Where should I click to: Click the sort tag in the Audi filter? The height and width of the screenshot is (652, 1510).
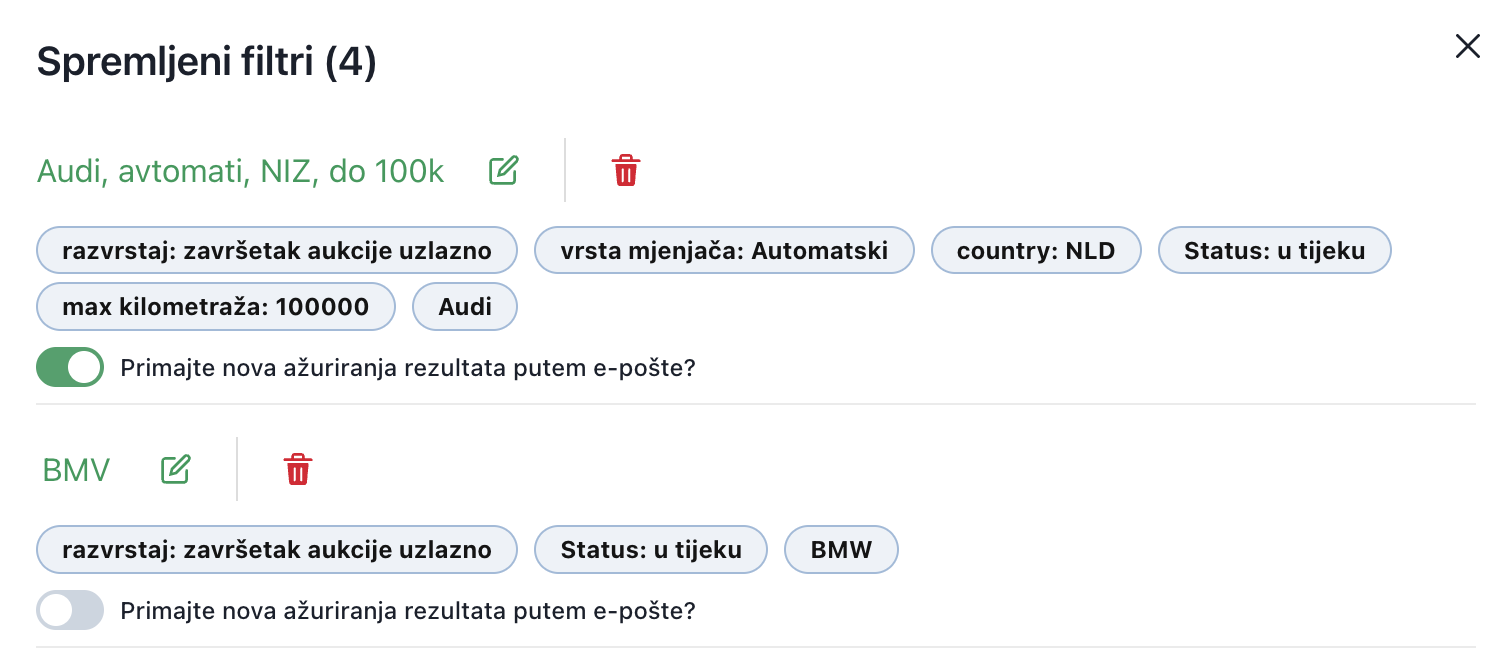pos(276,250)
